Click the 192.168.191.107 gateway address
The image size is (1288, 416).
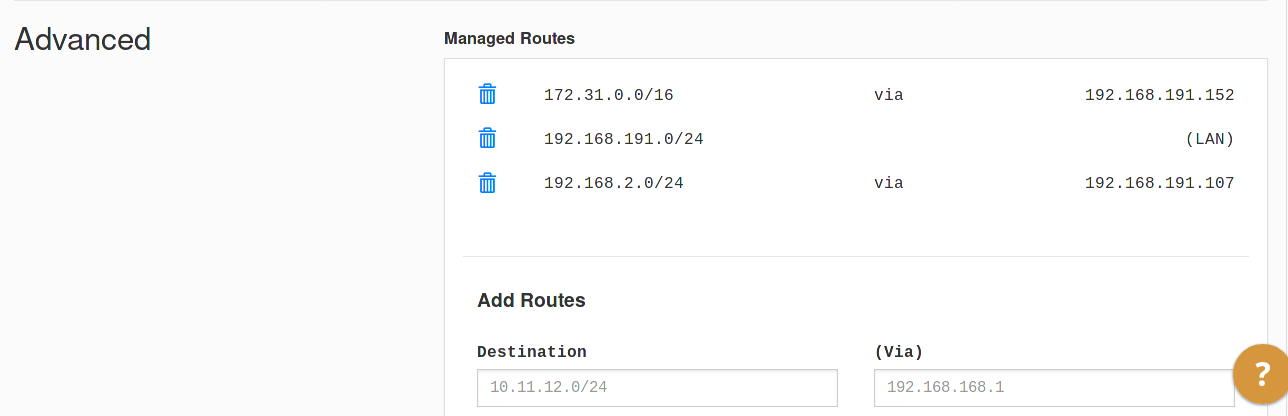coord(1159,184)
